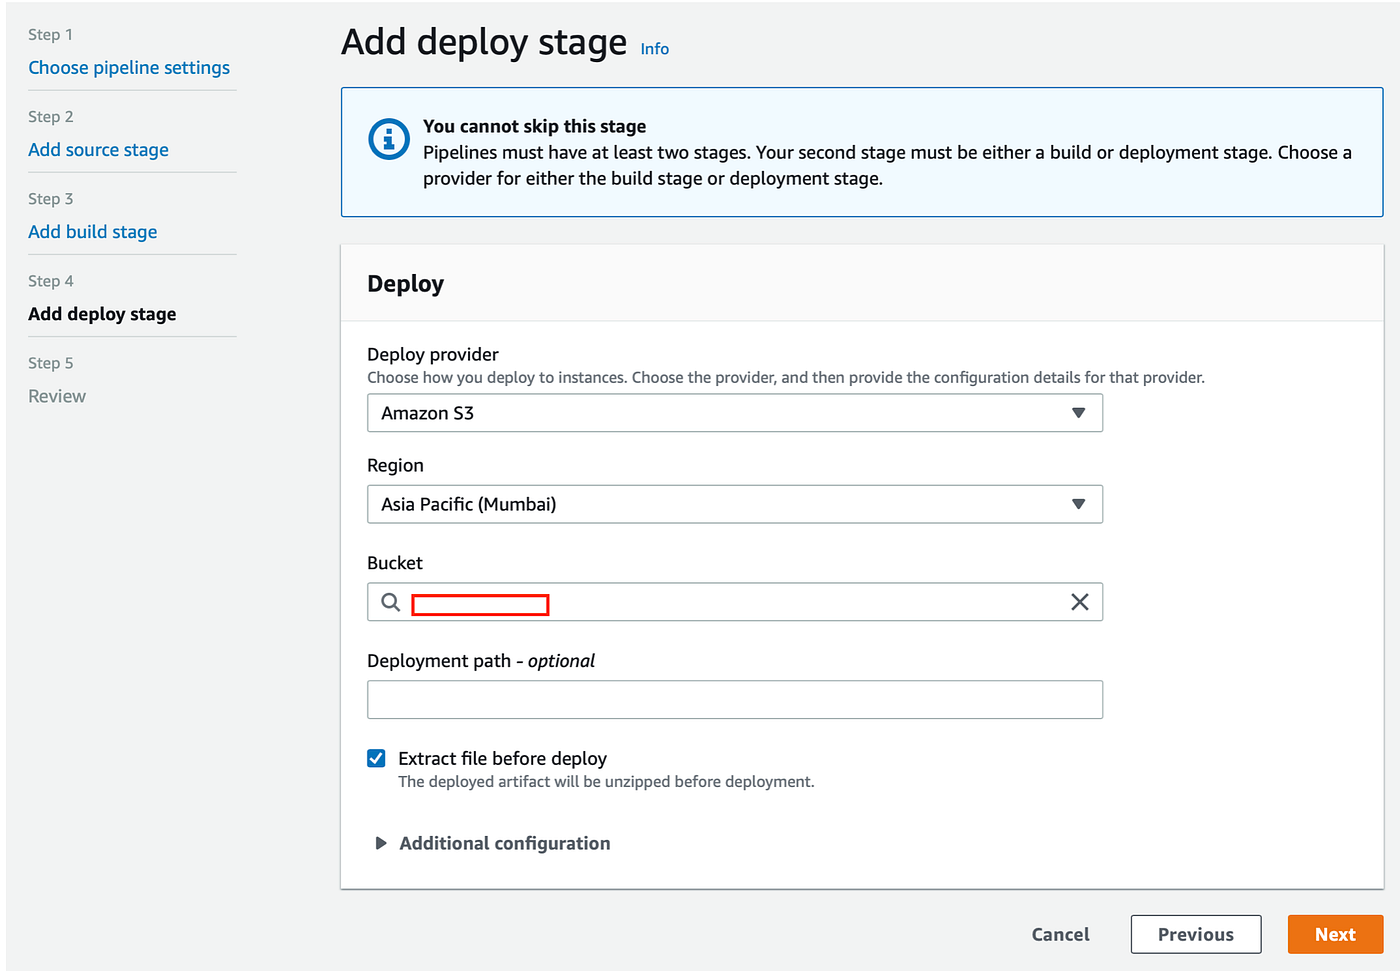Jump to the Review step
Screen dimensions: 1400x971
[56, 396]
